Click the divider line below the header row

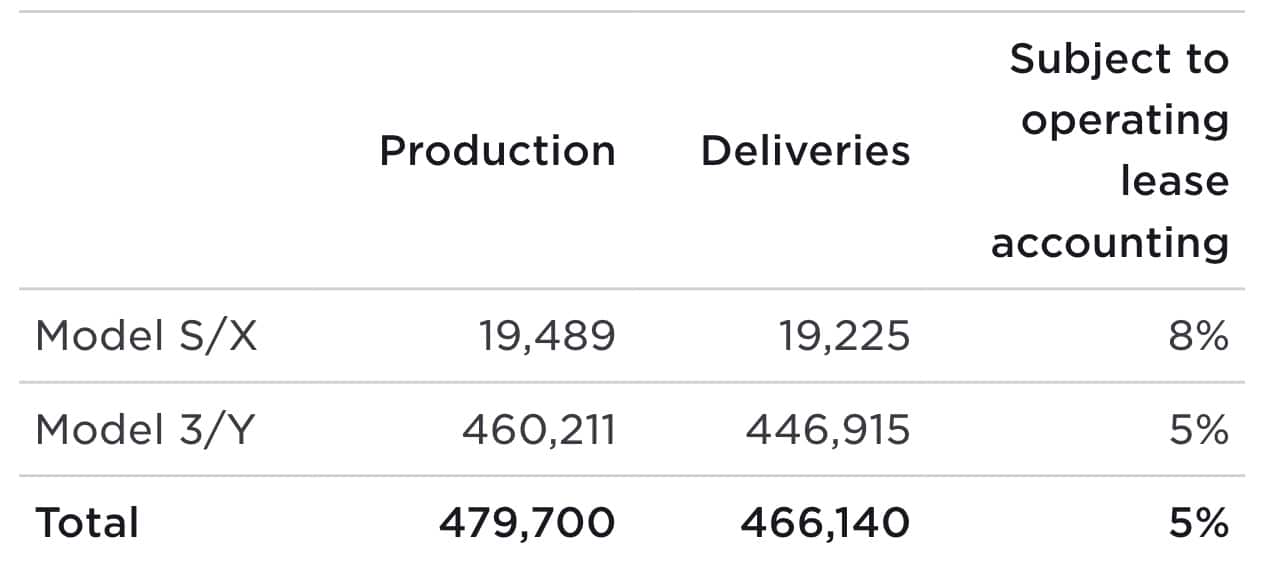631,290
